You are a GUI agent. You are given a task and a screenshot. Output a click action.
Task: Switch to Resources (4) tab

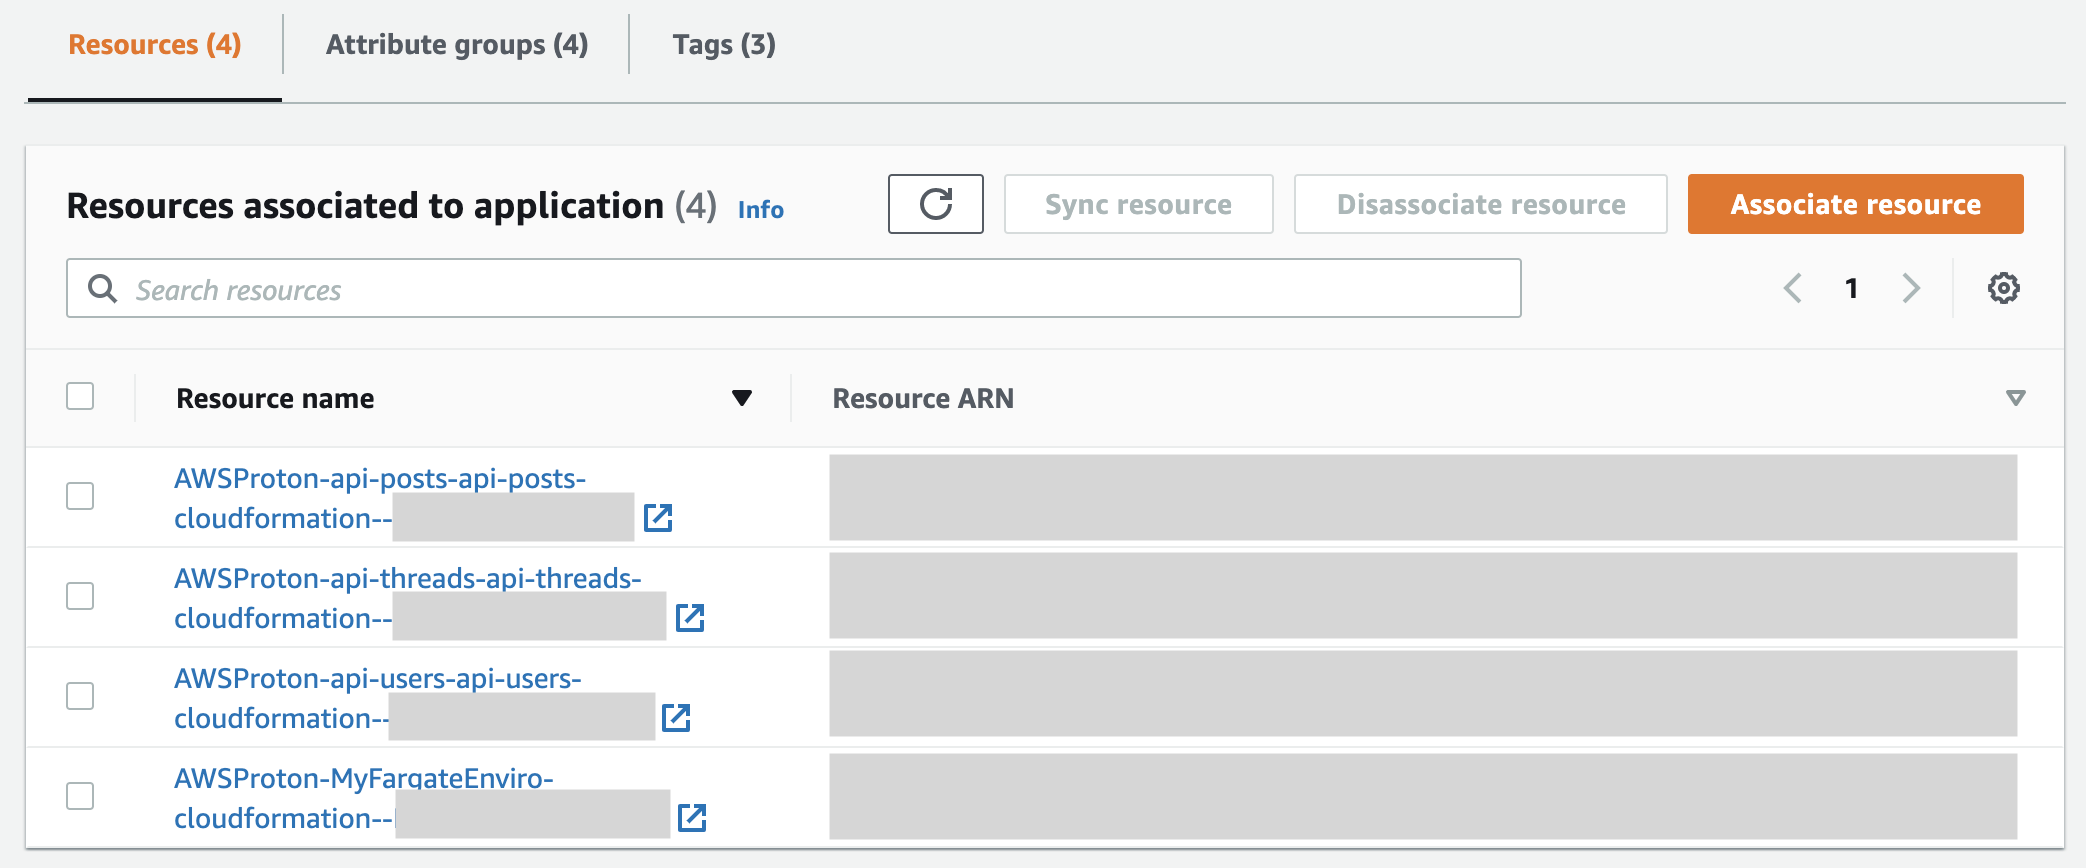(x=155, y=45)
